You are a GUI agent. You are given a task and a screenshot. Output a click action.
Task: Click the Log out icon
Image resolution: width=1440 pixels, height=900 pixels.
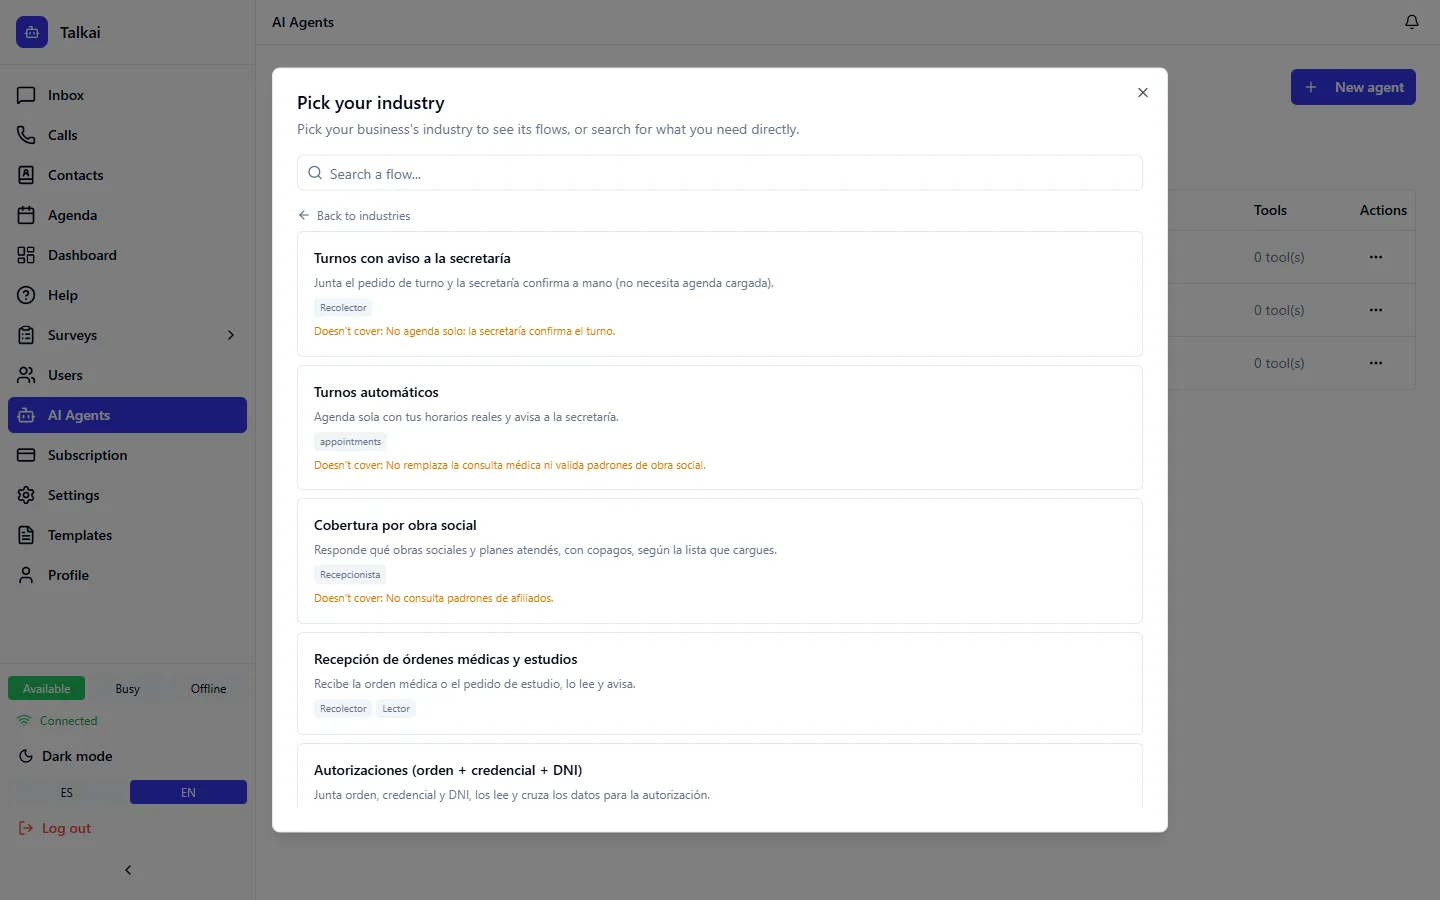[26, 828]
